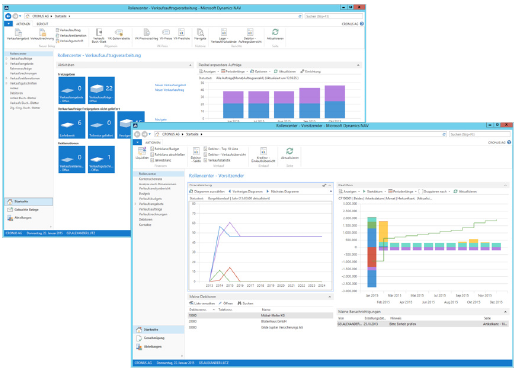Viewport: 515px width, 369px height.
Task: Open Anzeigen dropdown in back window chart
Action: [209, 71]
